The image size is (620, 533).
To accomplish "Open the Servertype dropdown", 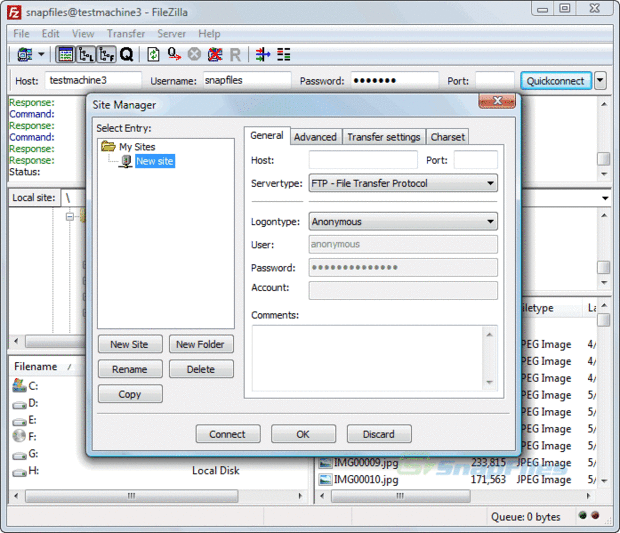I will (403, 183).
